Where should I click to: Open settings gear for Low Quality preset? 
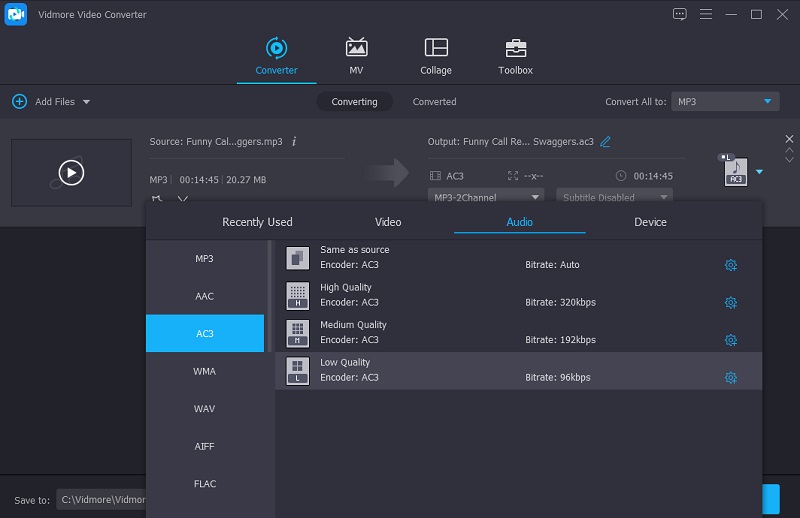tap(731, 378)
